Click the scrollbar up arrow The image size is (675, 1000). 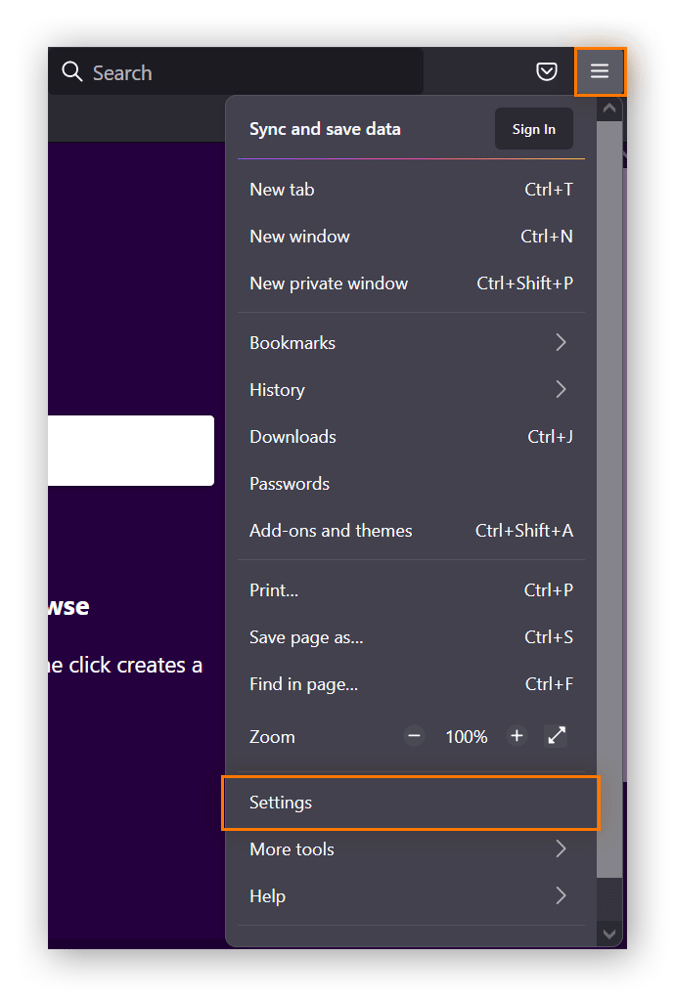tap(608, 108)
